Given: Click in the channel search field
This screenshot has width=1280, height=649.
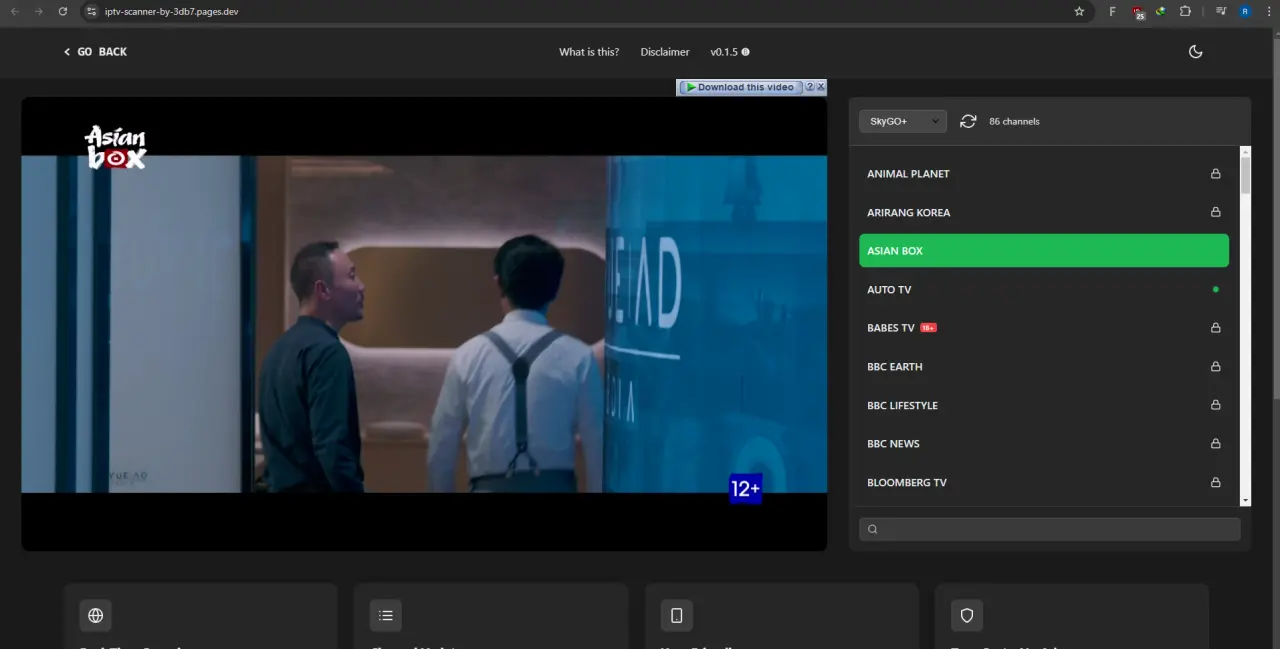Looking at the screenshot, I should coord(1050,529).
